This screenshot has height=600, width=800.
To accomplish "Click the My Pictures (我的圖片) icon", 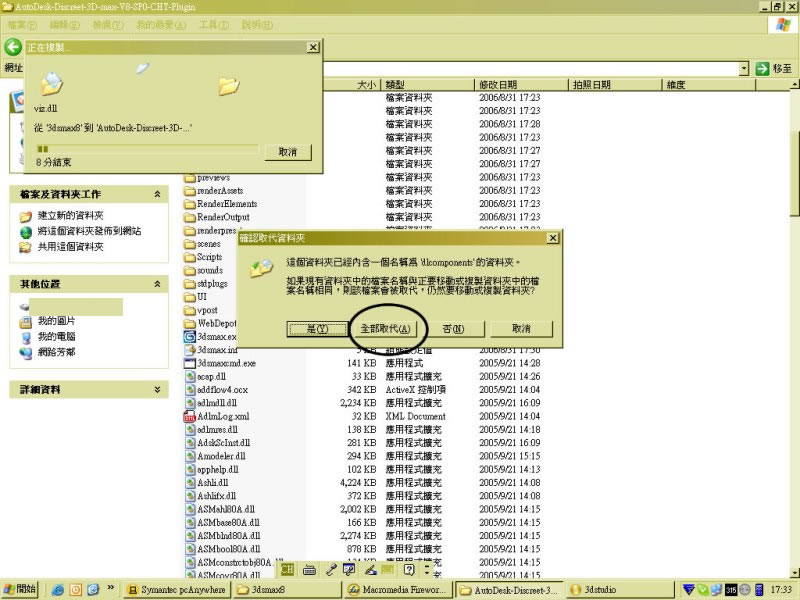I will pos(26,322).
